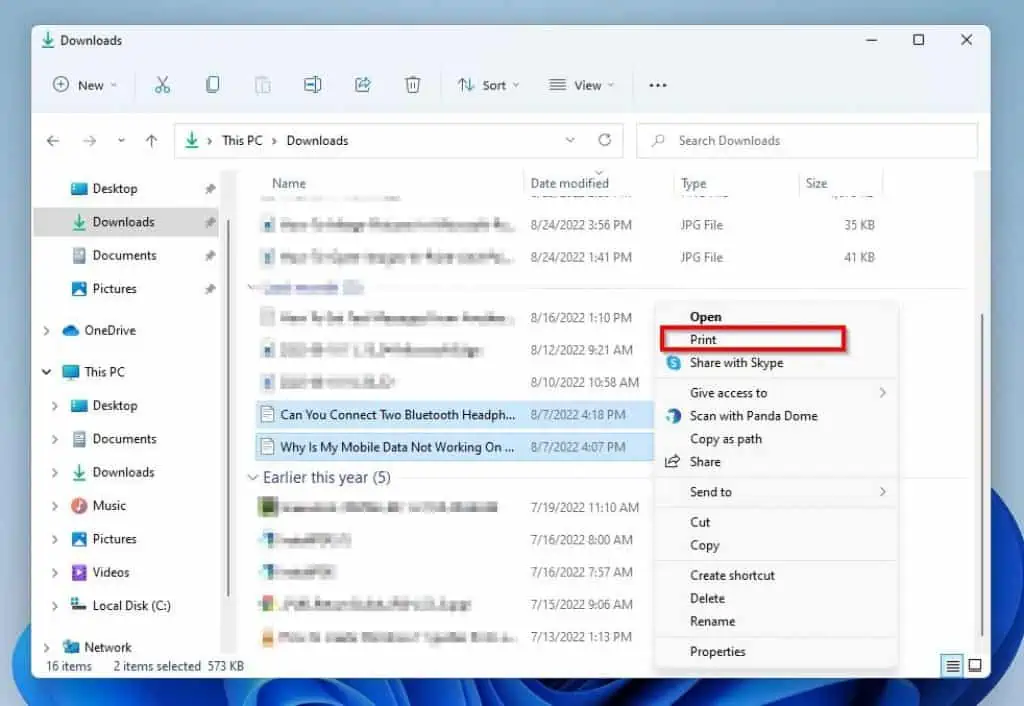Screen dimensions: 1024x706
Task: Open address bar history dropdown
Action: pyautogui.click(x=570, y=140)
